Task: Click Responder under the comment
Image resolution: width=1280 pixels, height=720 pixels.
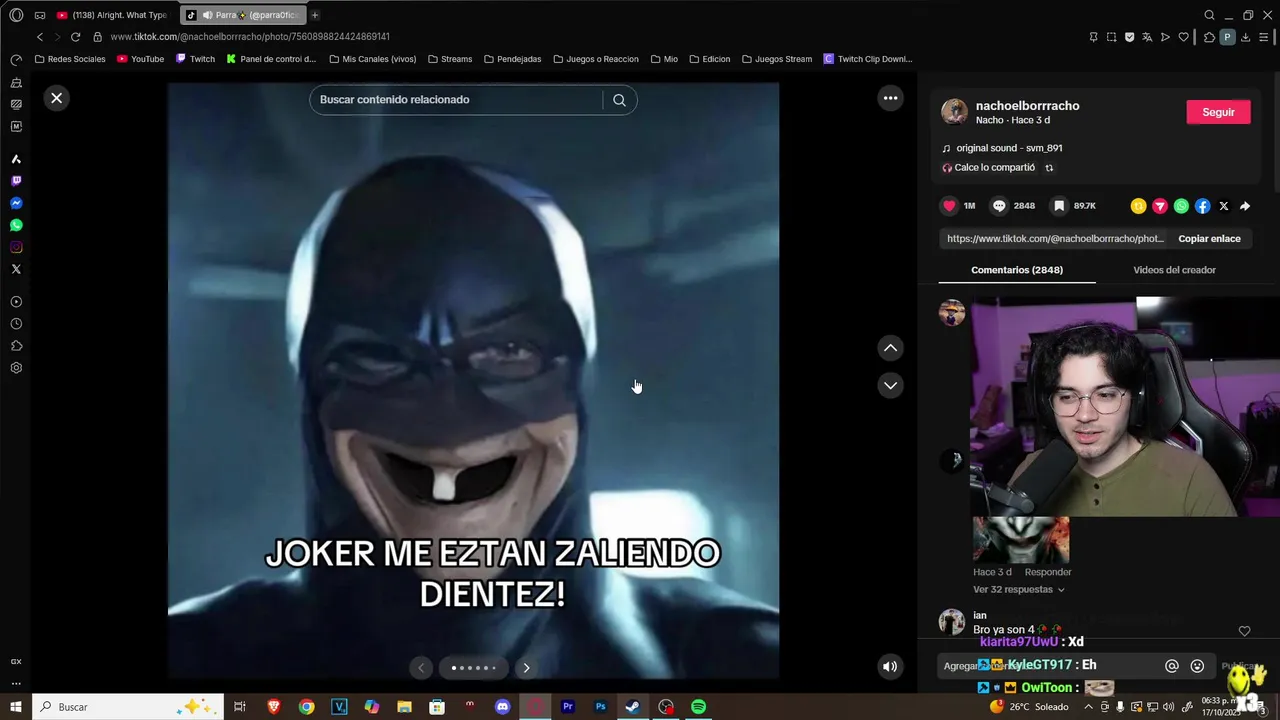Action: pos(1048,572)
